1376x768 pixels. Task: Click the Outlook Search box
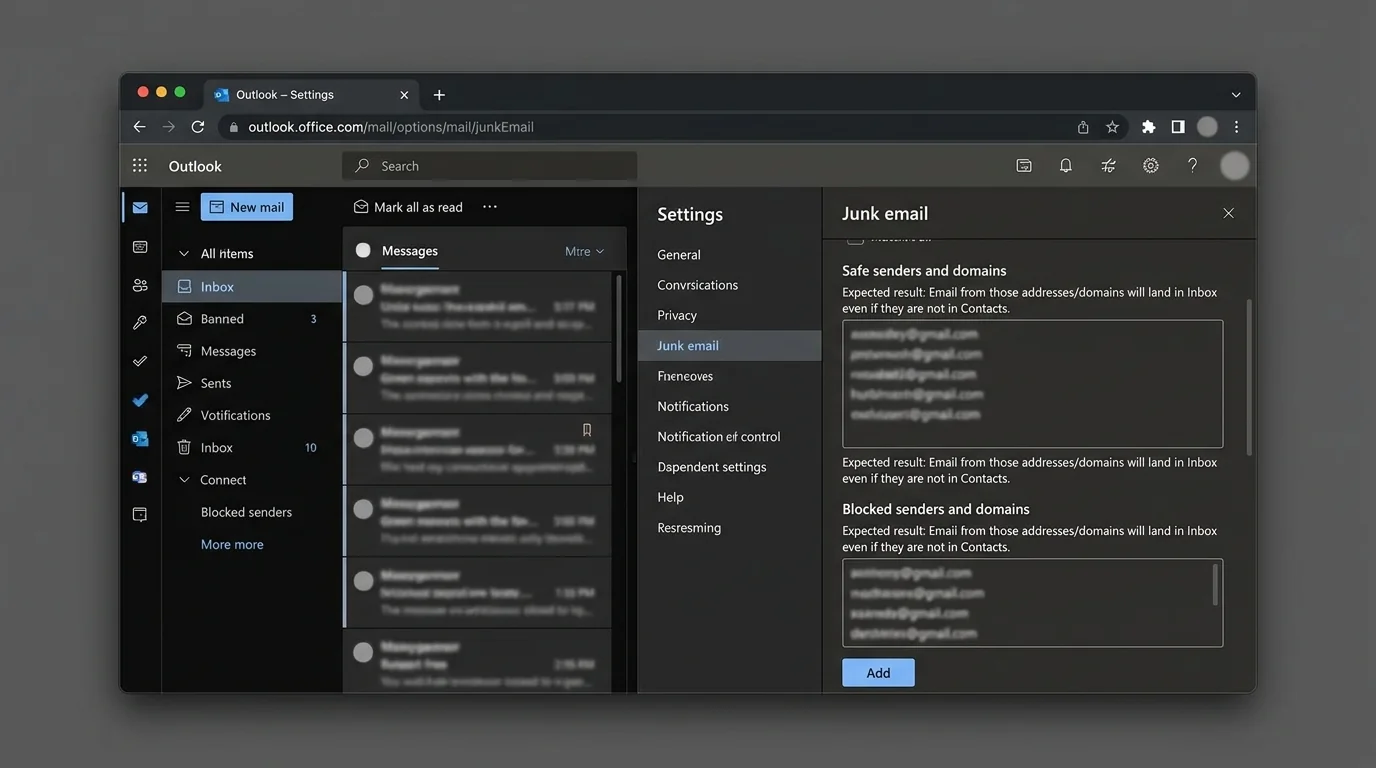point(490,166)
